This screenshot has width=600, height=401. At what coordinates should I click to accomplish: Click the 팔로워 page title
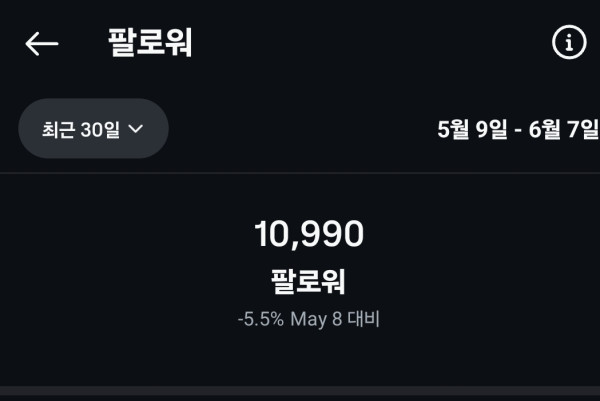coord(150,43)
